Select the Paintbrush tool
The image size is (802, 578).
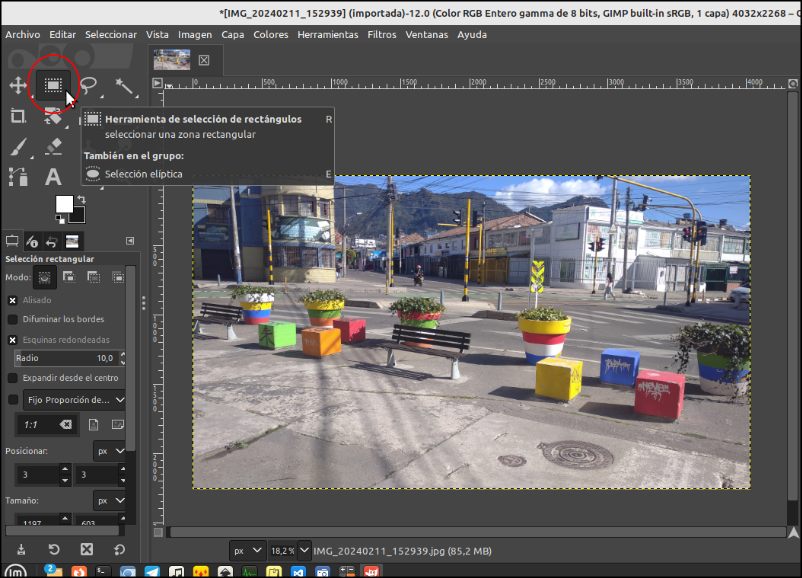pos(18,147)
